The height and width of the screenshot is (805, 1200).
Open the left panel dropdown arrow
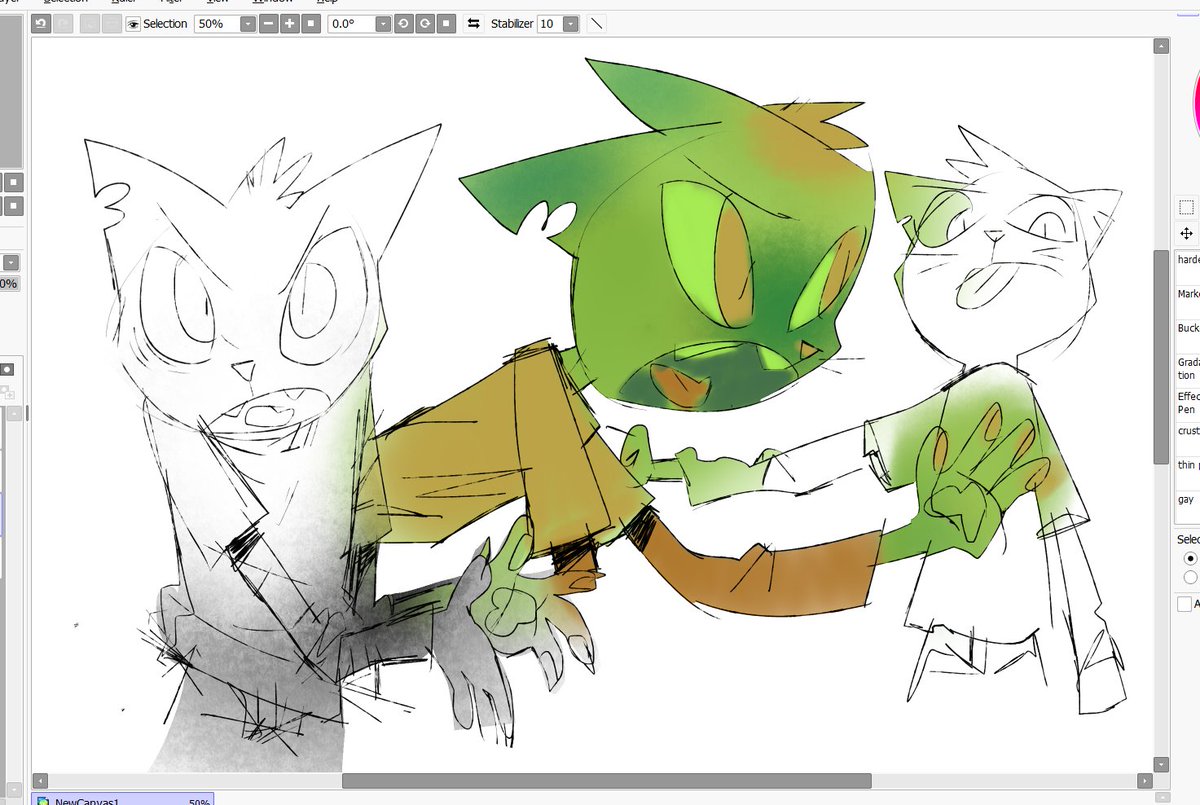(x=10, y=263)
